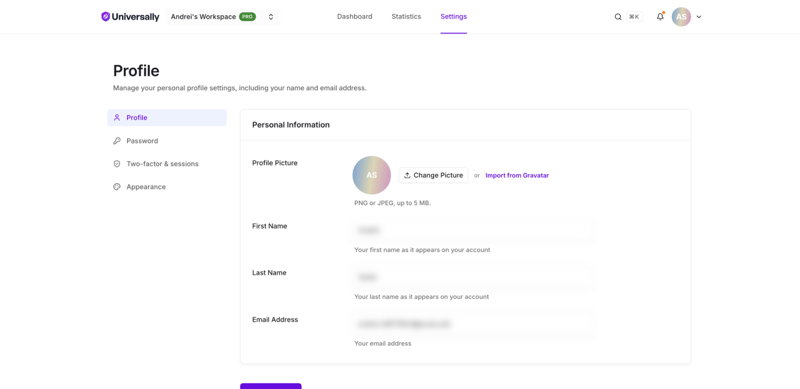Click the PRO badge
This screenshot has height=389, width=800.
247,17
